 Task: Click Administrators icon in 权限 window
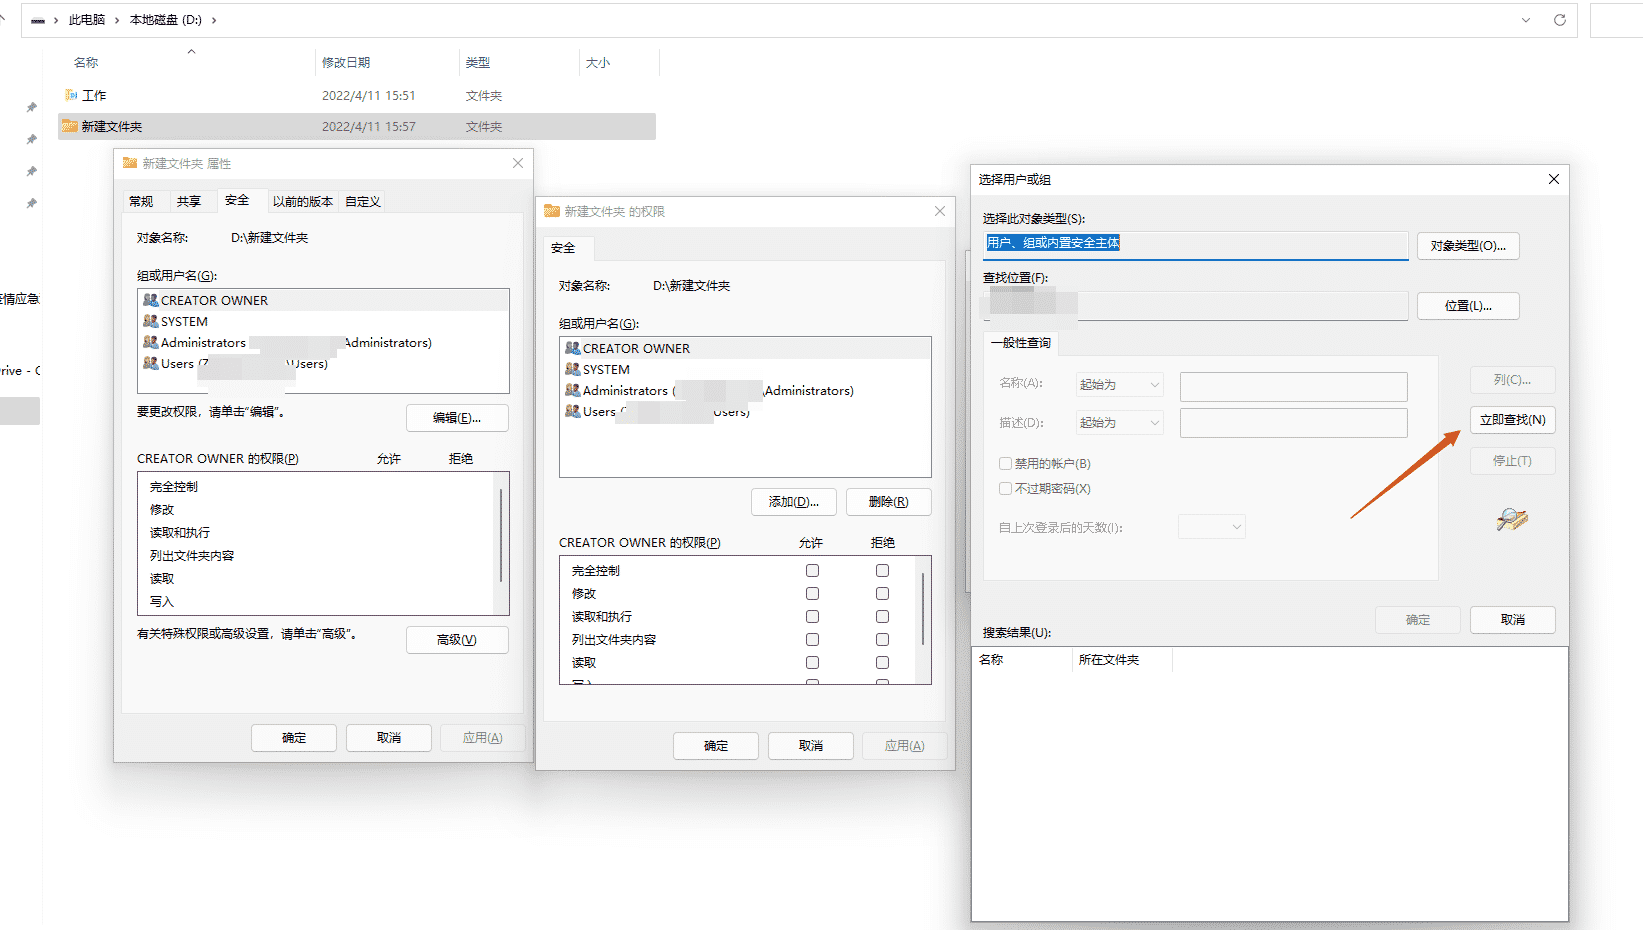(573, 390)
